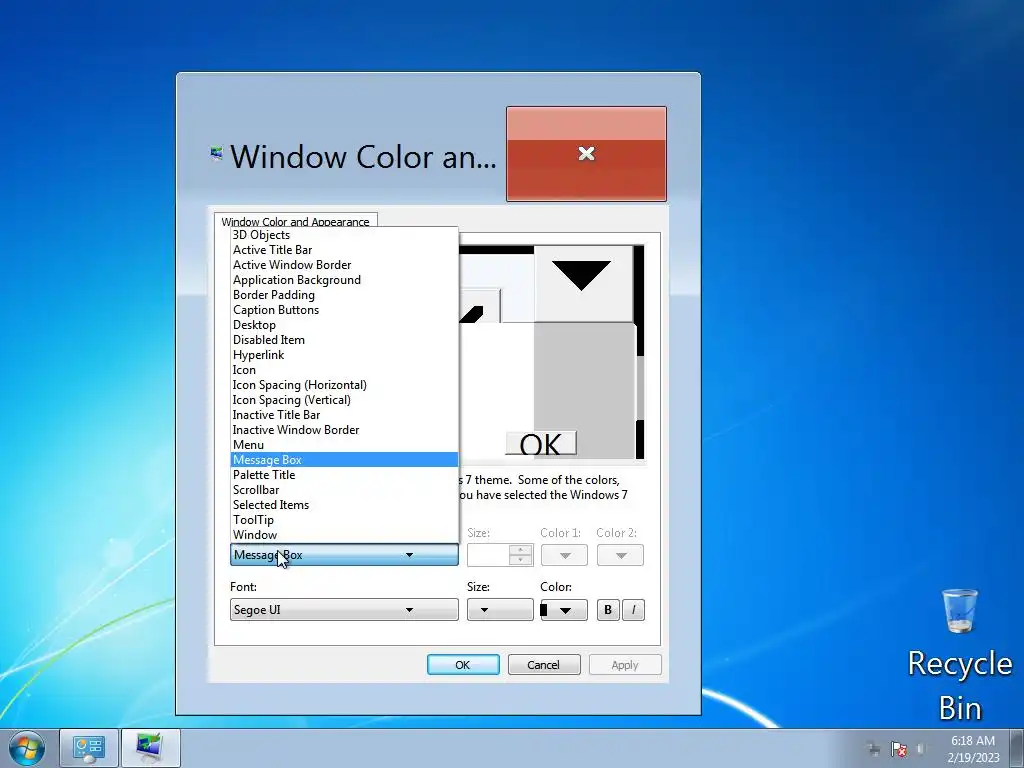Choose Selected Items entry
The height and width of the screenshot is (768, 1024).
(344, 505)
